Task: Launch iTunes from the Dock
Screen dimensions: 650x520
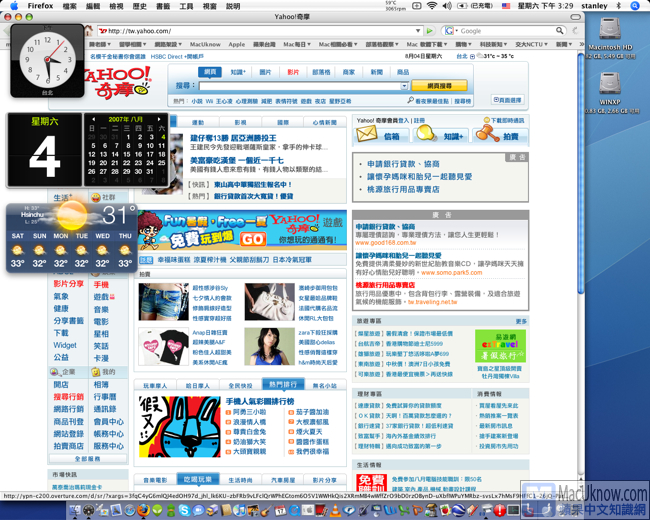Action: [x=239, y=510]
